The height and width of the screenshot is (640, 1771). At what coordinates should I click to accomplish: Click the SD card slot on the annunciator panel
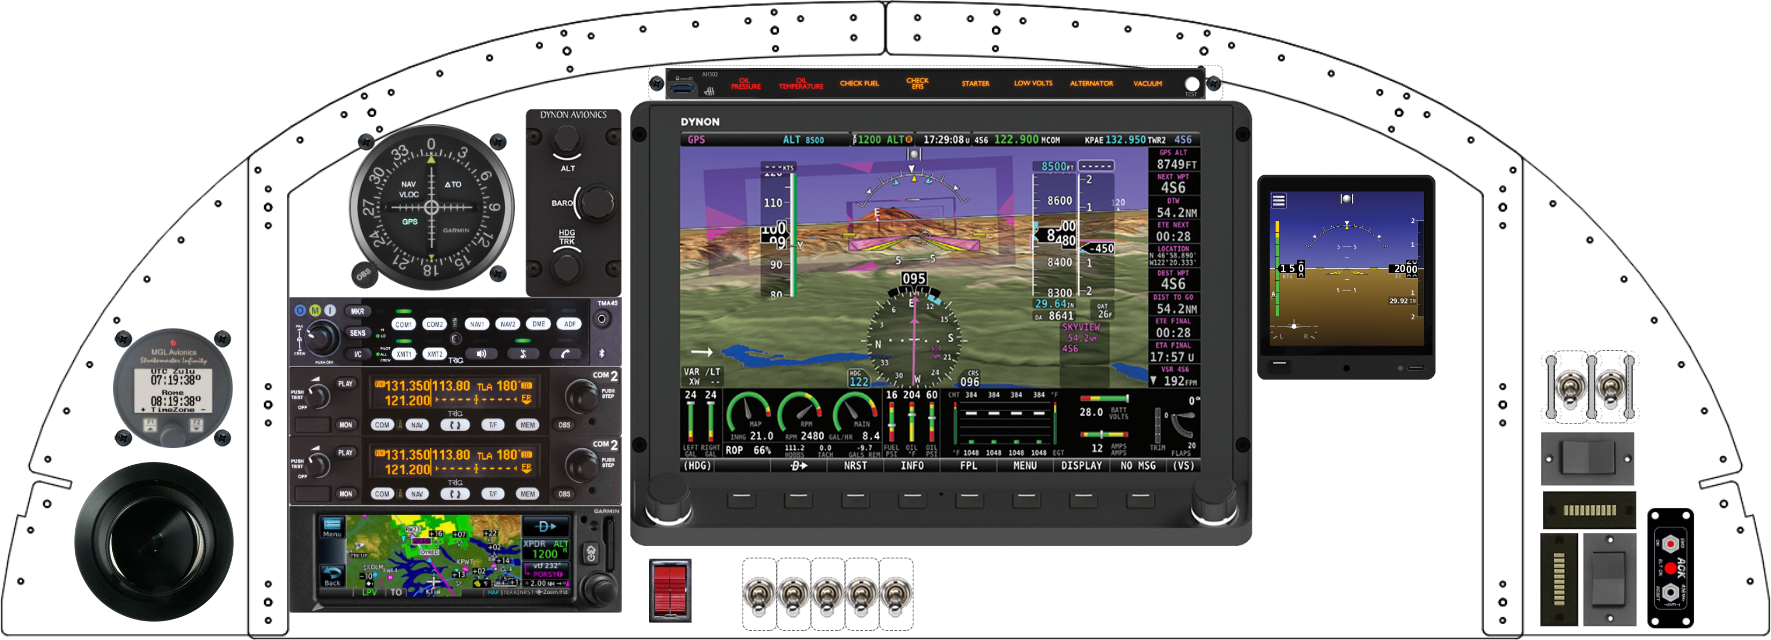point(683,87)
